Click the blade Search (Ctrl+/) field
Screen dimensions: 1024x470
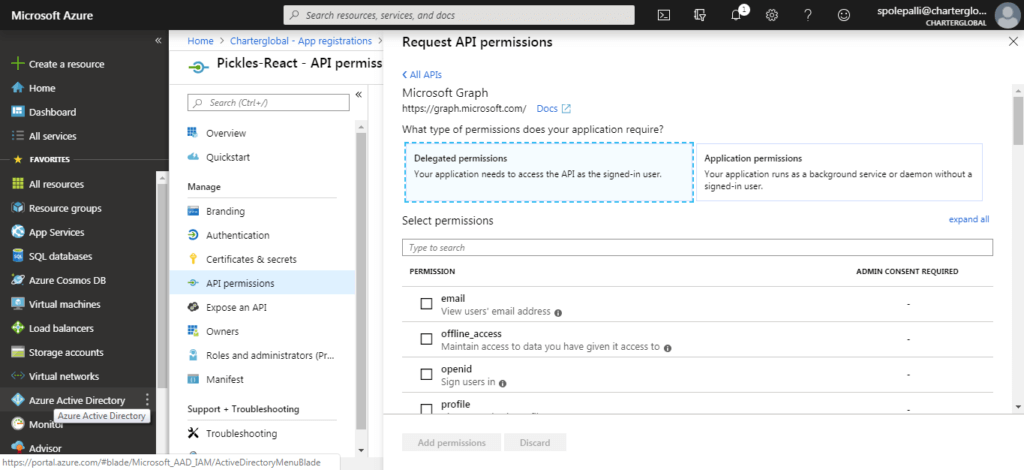268,102
